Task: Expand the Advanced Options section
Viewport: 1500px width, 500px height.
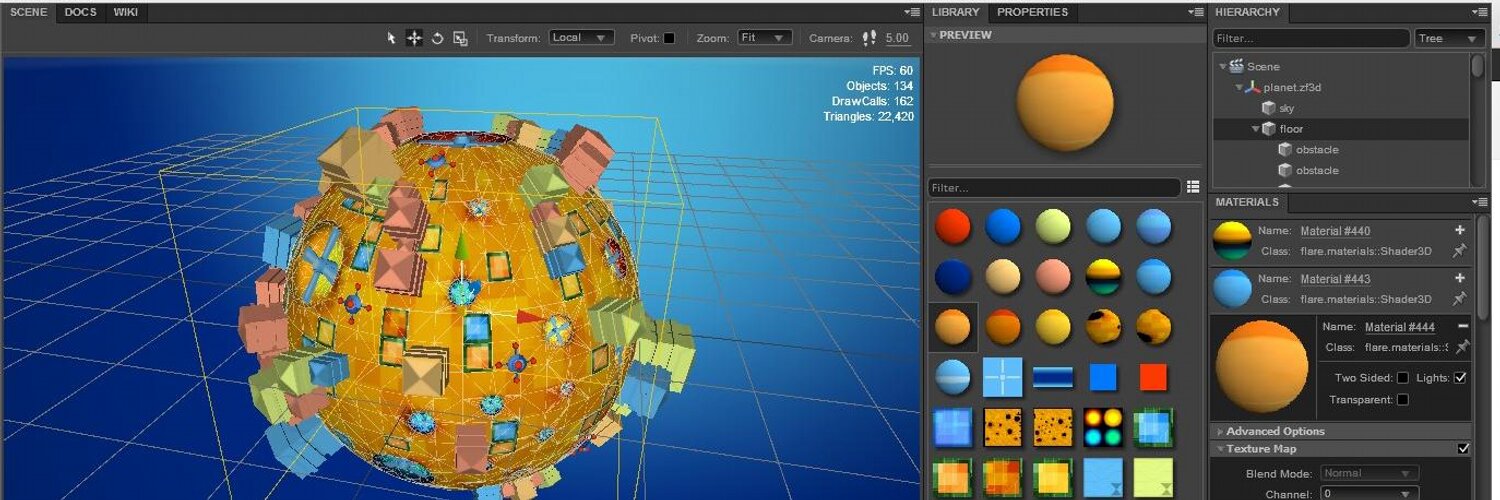Action: pyautogui.click(x=1275, y=431)
